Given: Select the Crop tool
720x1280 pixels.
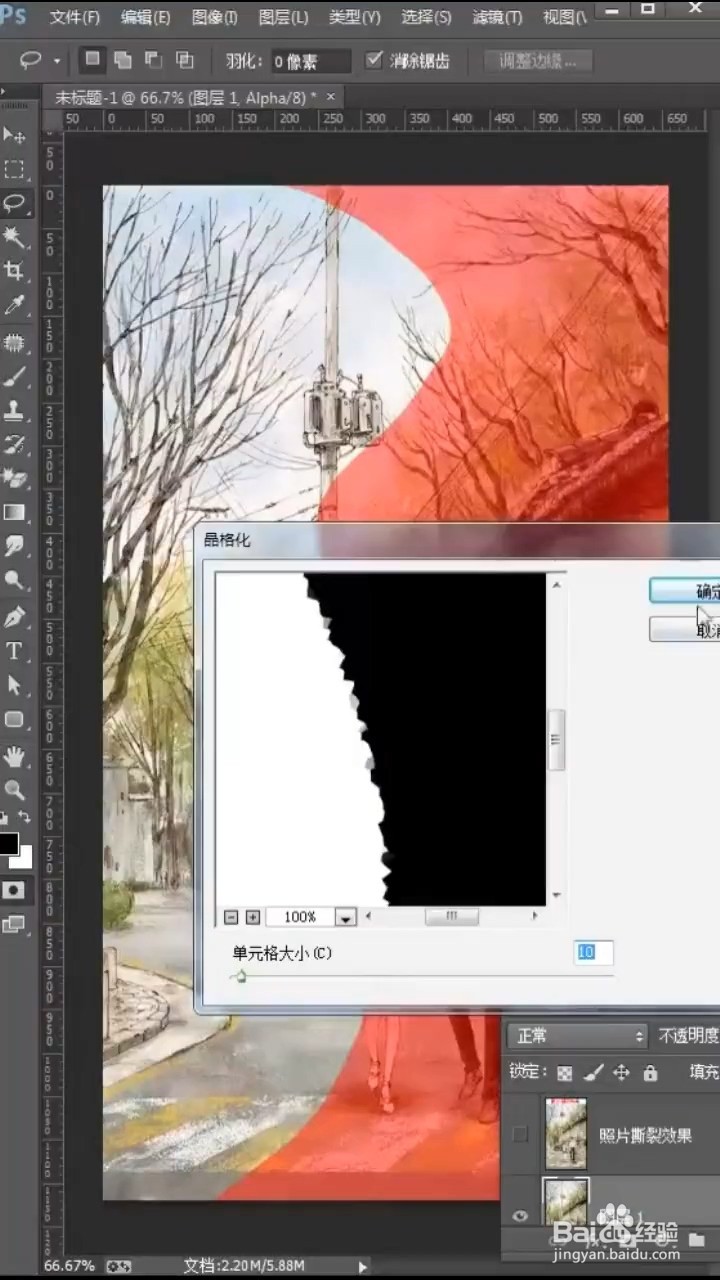Looking at the screenshot, I should 14,270.
